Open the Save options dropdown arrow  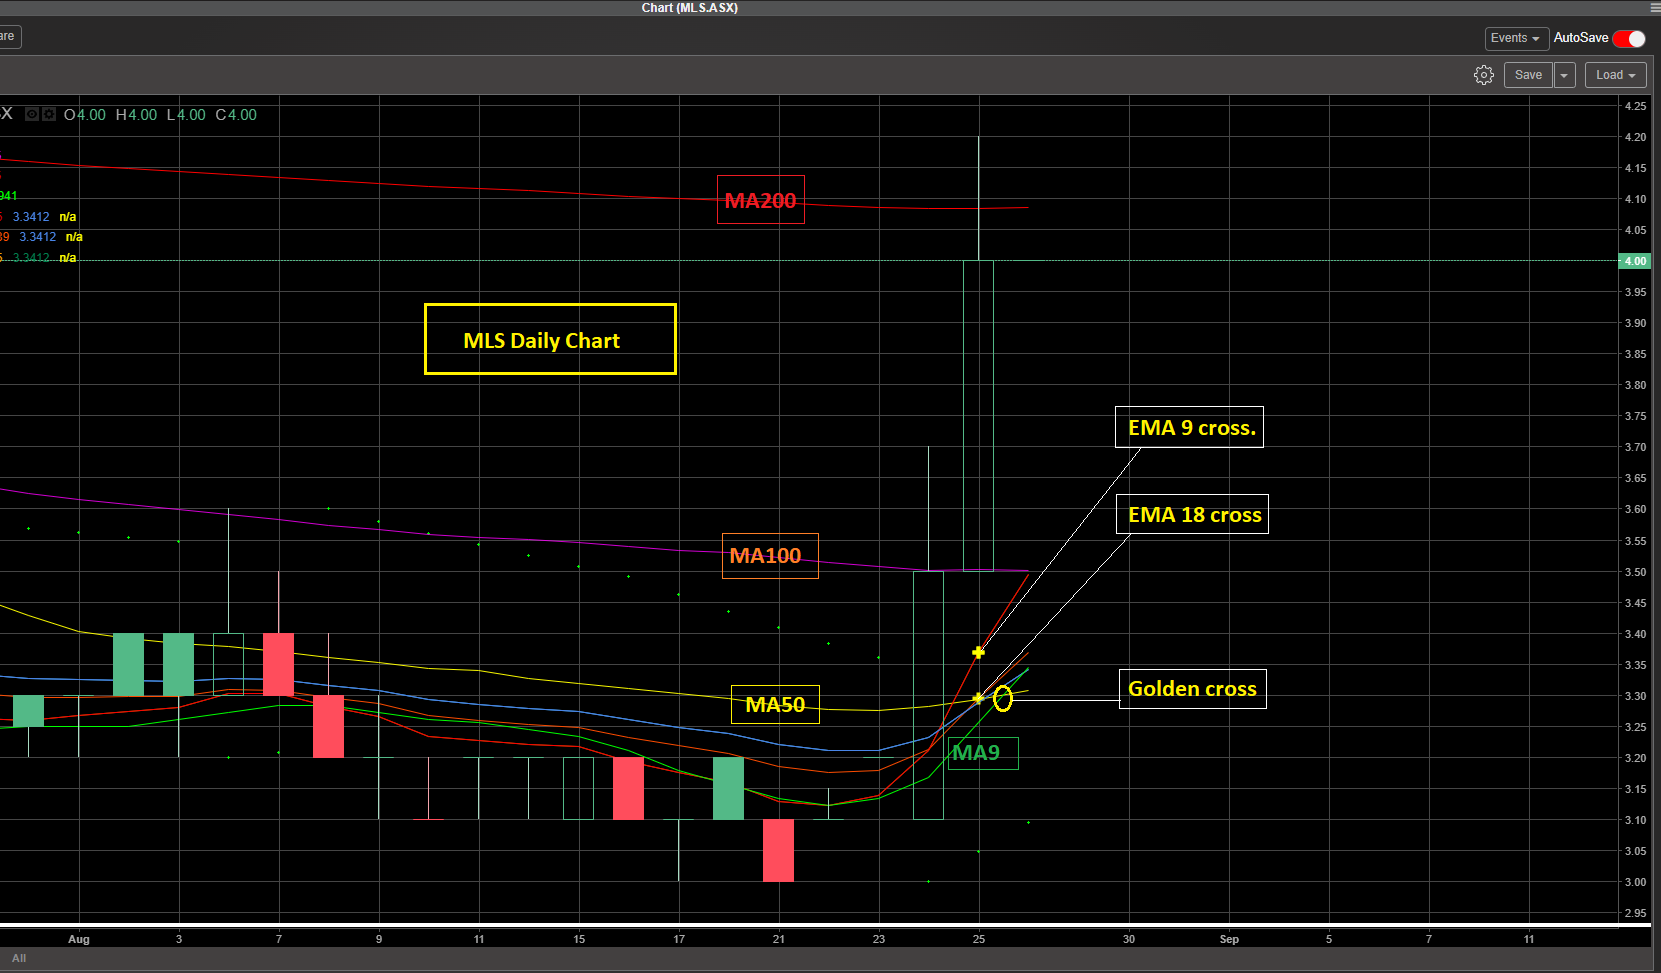coord(1565,75)
